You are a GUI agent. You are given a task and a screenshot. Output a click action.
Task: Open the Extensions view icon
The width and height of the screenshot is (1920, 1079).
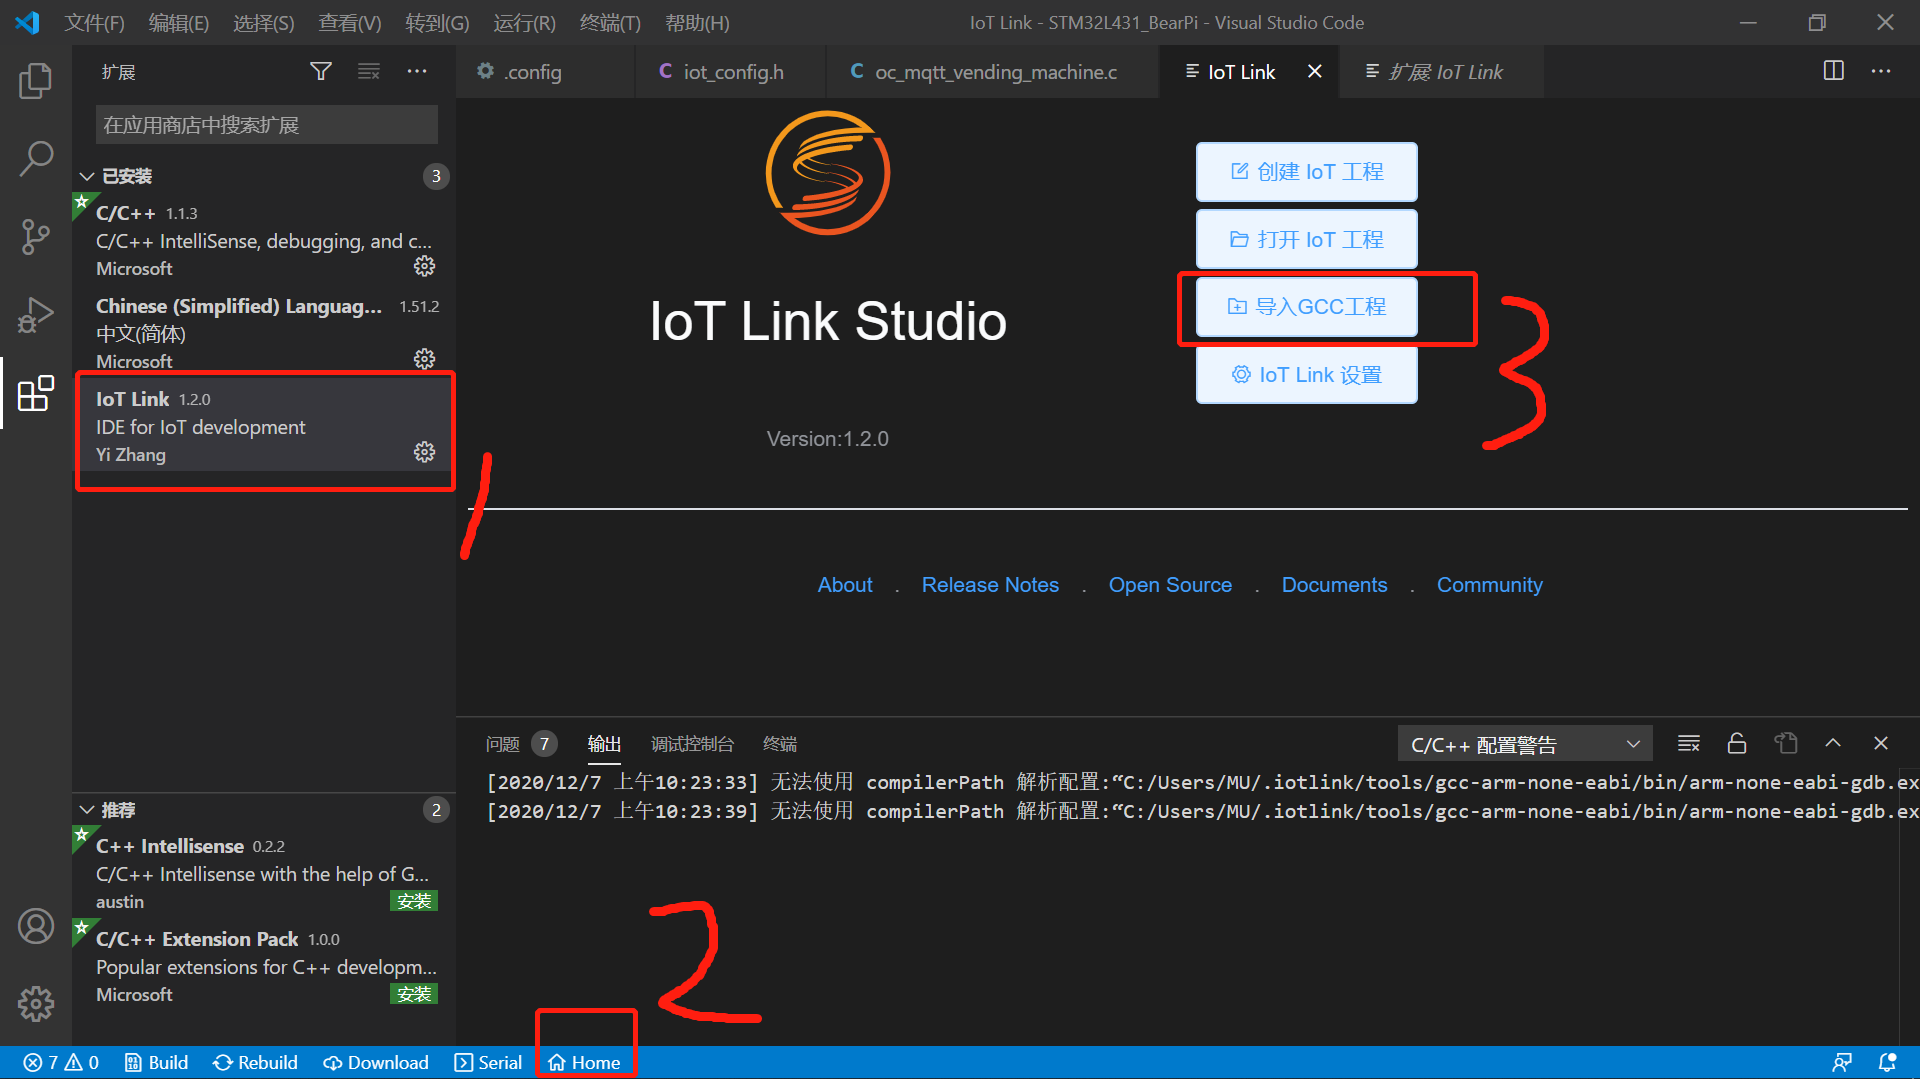[x=36, y=393]
